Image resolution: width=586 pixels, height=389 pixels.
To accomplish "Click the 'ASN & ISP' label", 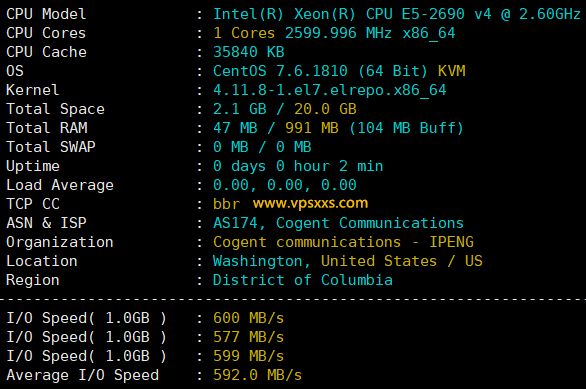I will pos(46,223).
